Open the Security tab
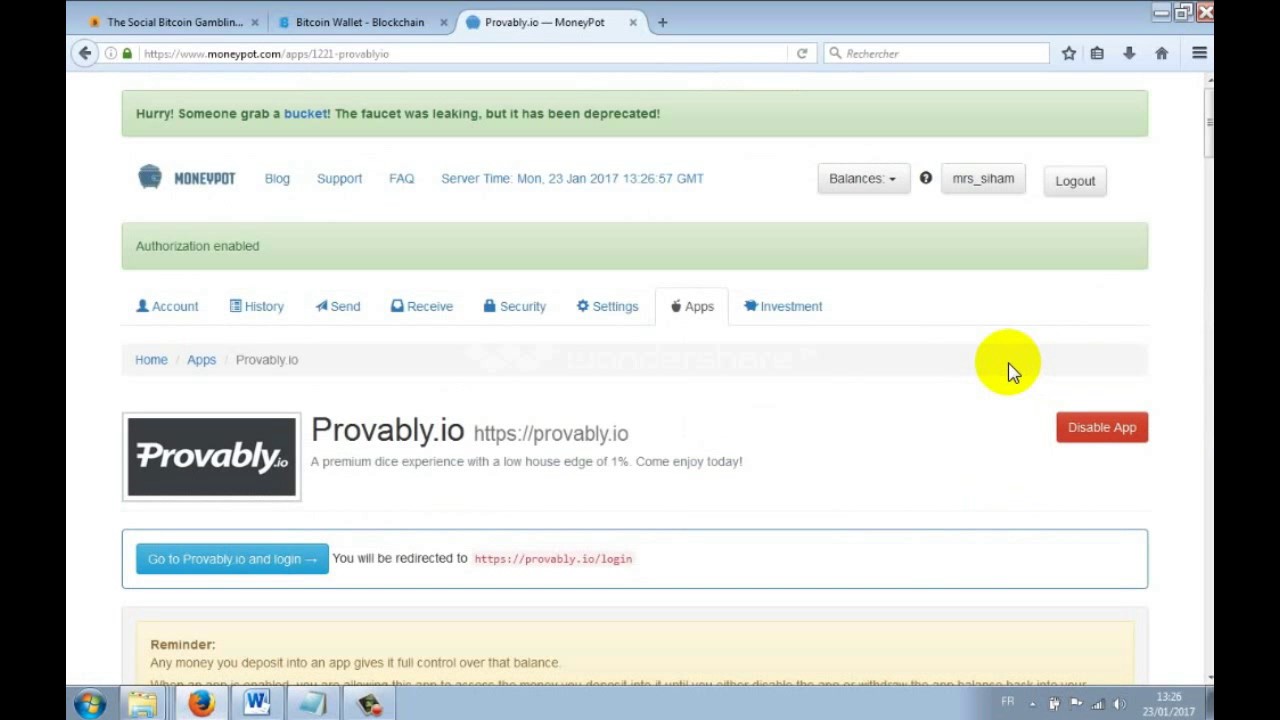The height and width of the screenshot is (720, 1280). tap(515, 306)
